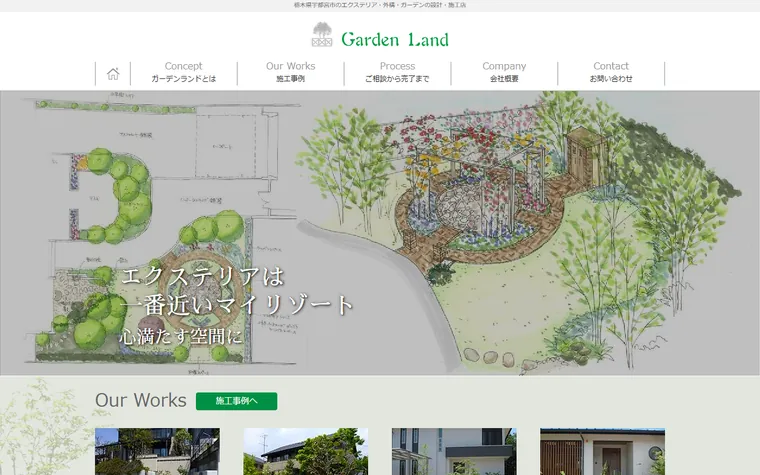The image size is (760, 475).
Task: Open the Concept ガーデンランドとは menu
Action: point(184,72)
